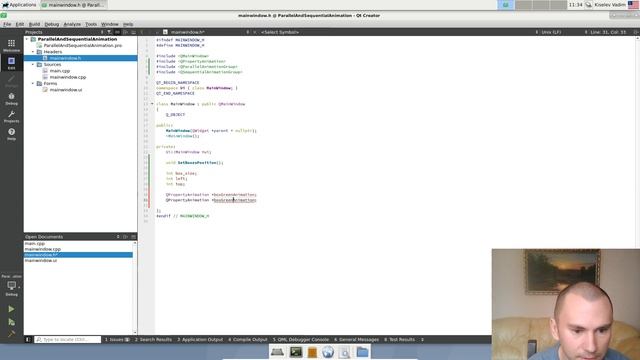Open the Welcome mode
Screen dimensions: 640x360
tap(11, 45)
